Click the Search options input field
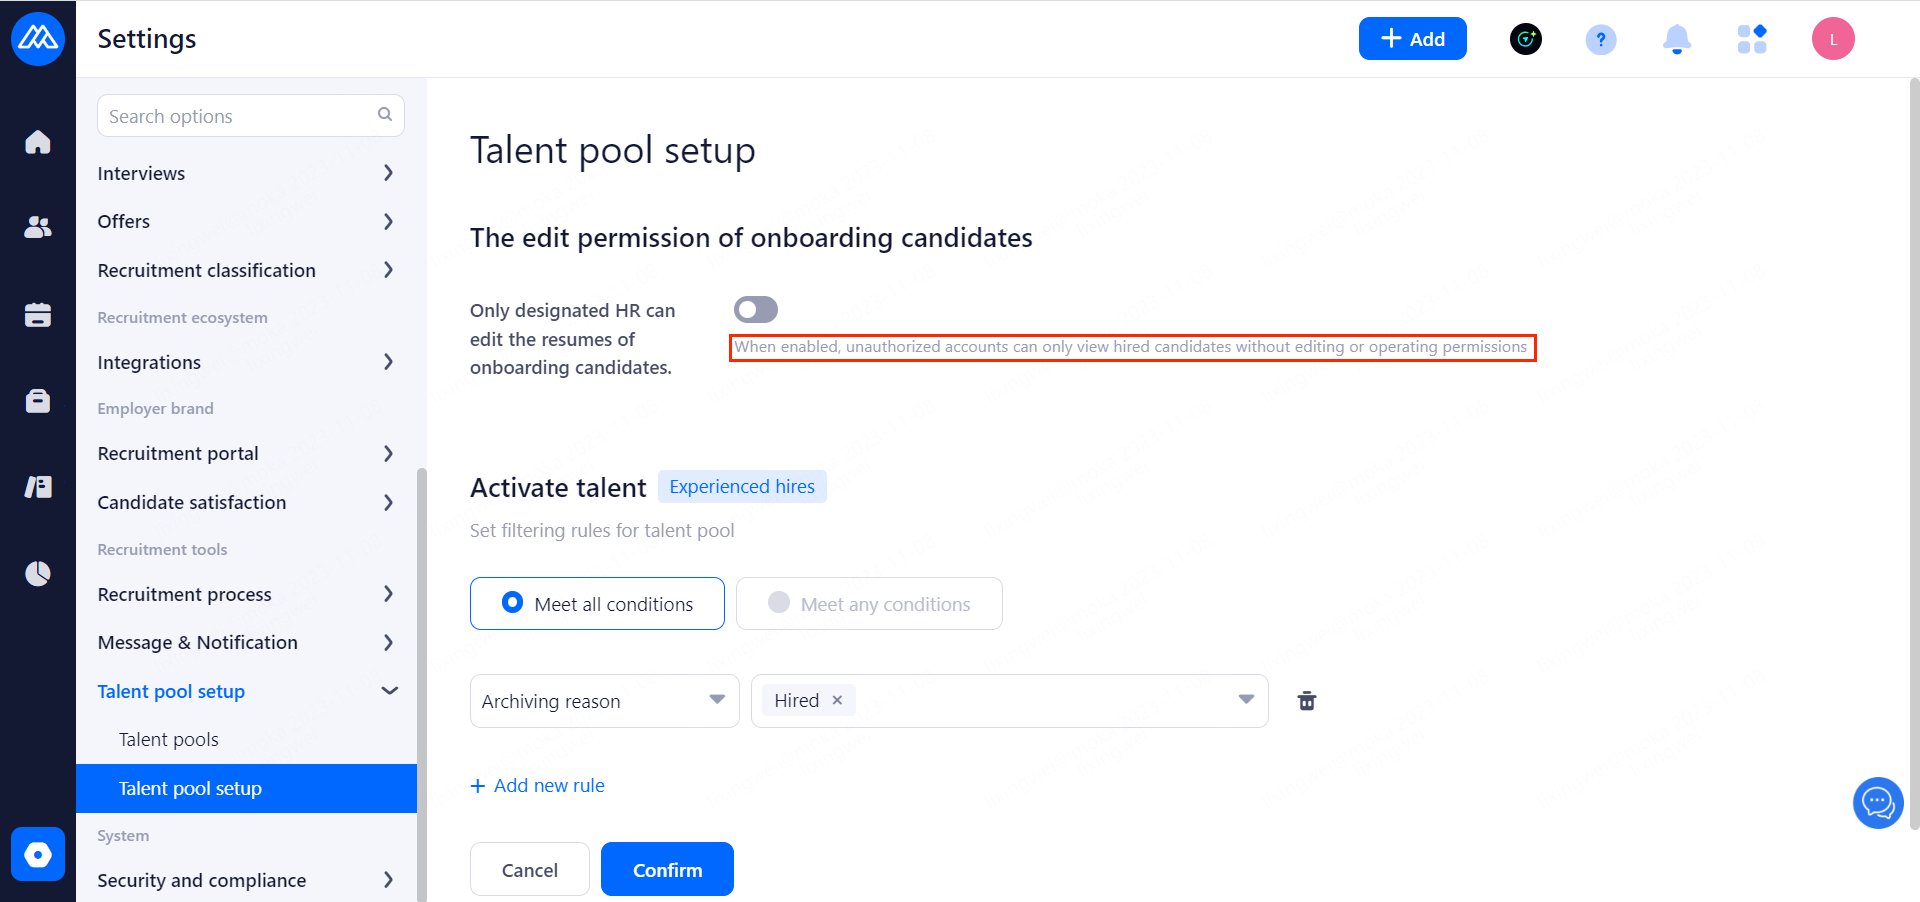 240,116
